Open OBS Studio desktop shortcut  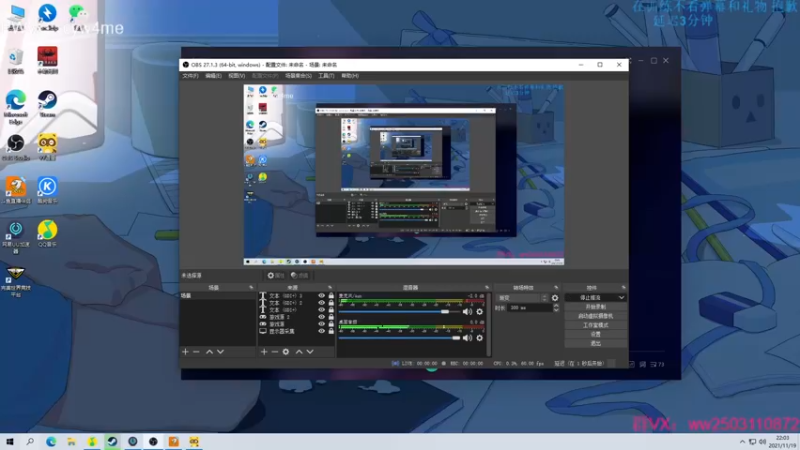[x=15, y=147]
